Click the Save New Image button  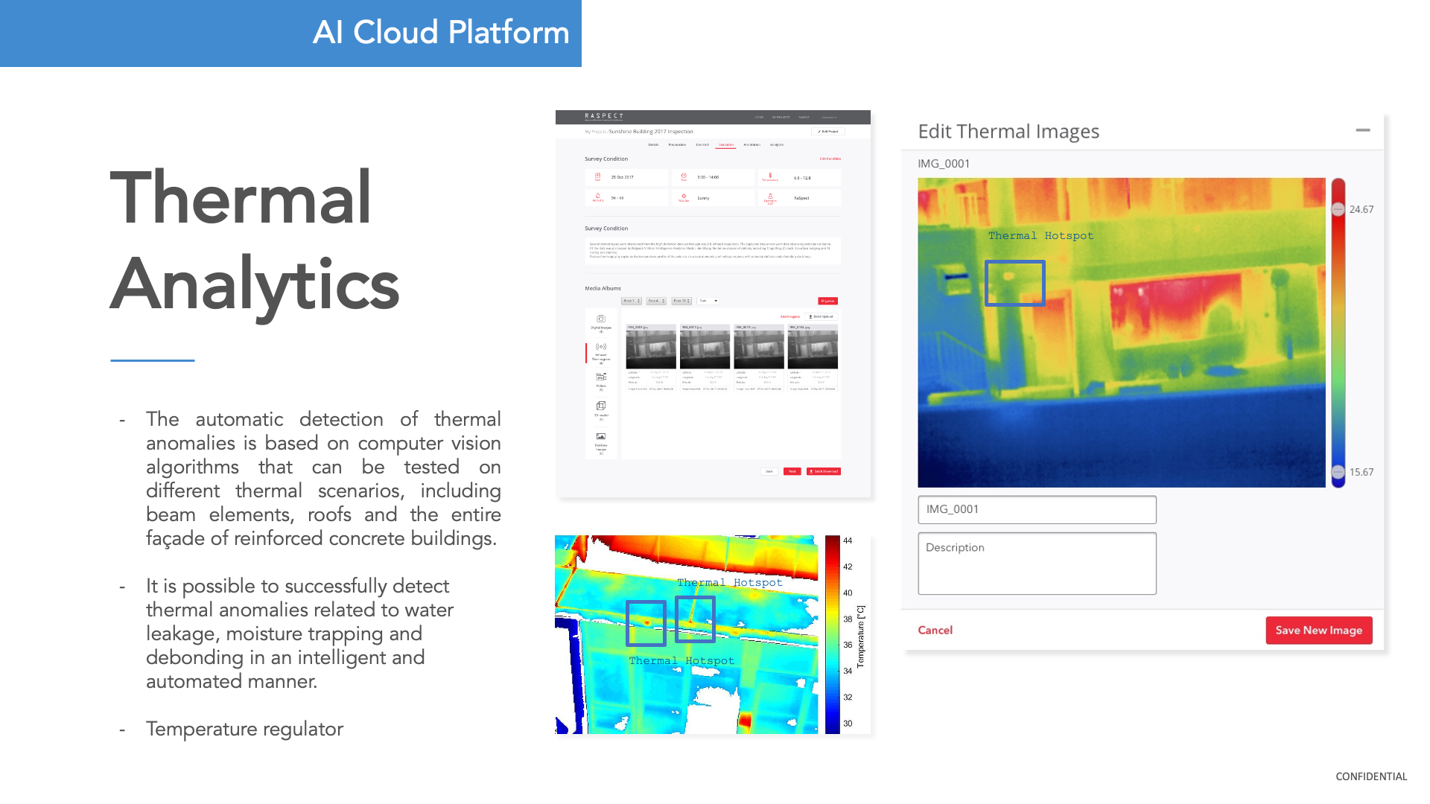click(1318, 630)
